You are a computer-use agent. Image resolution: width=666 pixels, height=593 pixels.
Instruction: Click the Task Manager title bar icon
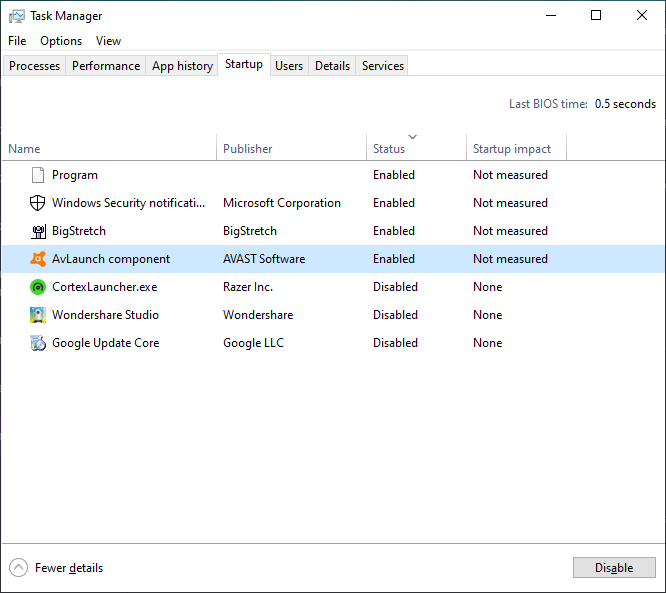pyautogui.click(x=17, y=16)
